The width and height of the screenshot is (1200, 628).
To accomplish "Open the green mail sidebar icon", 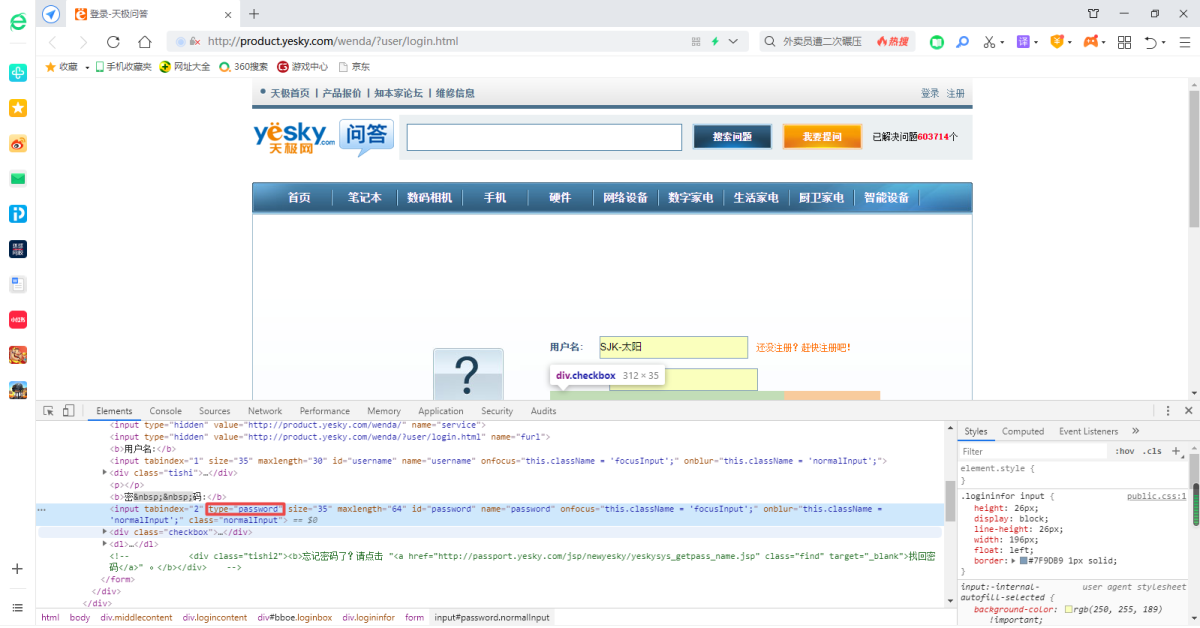I will point(18,178).
